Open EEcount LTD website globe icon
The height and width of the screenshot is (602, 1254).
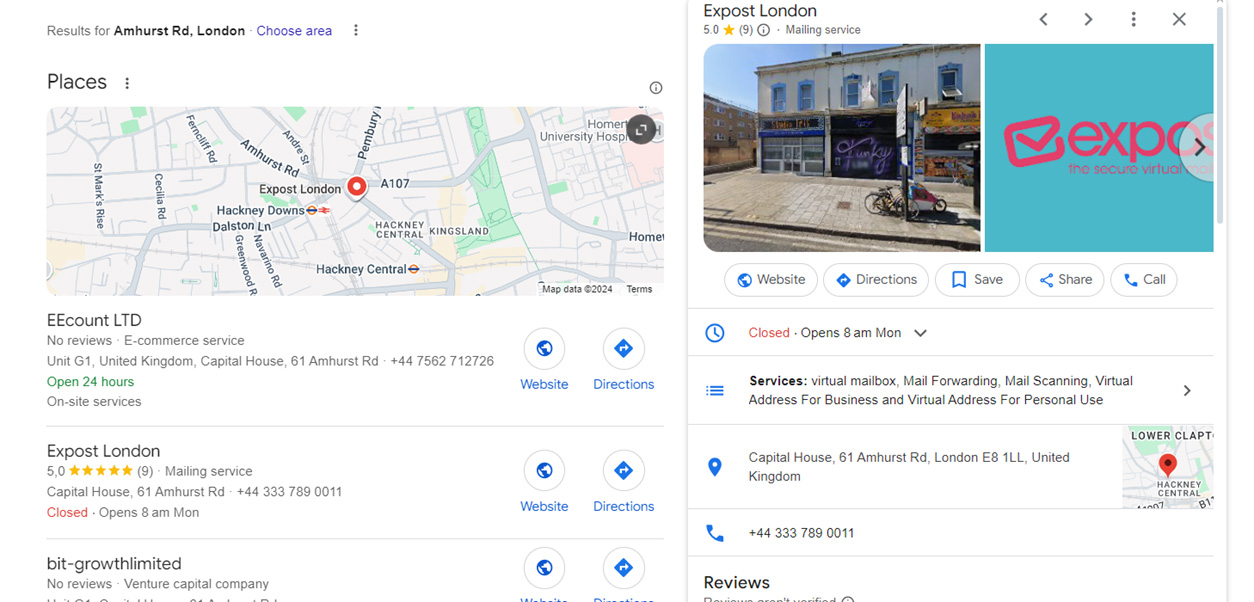tap(544, 349)
